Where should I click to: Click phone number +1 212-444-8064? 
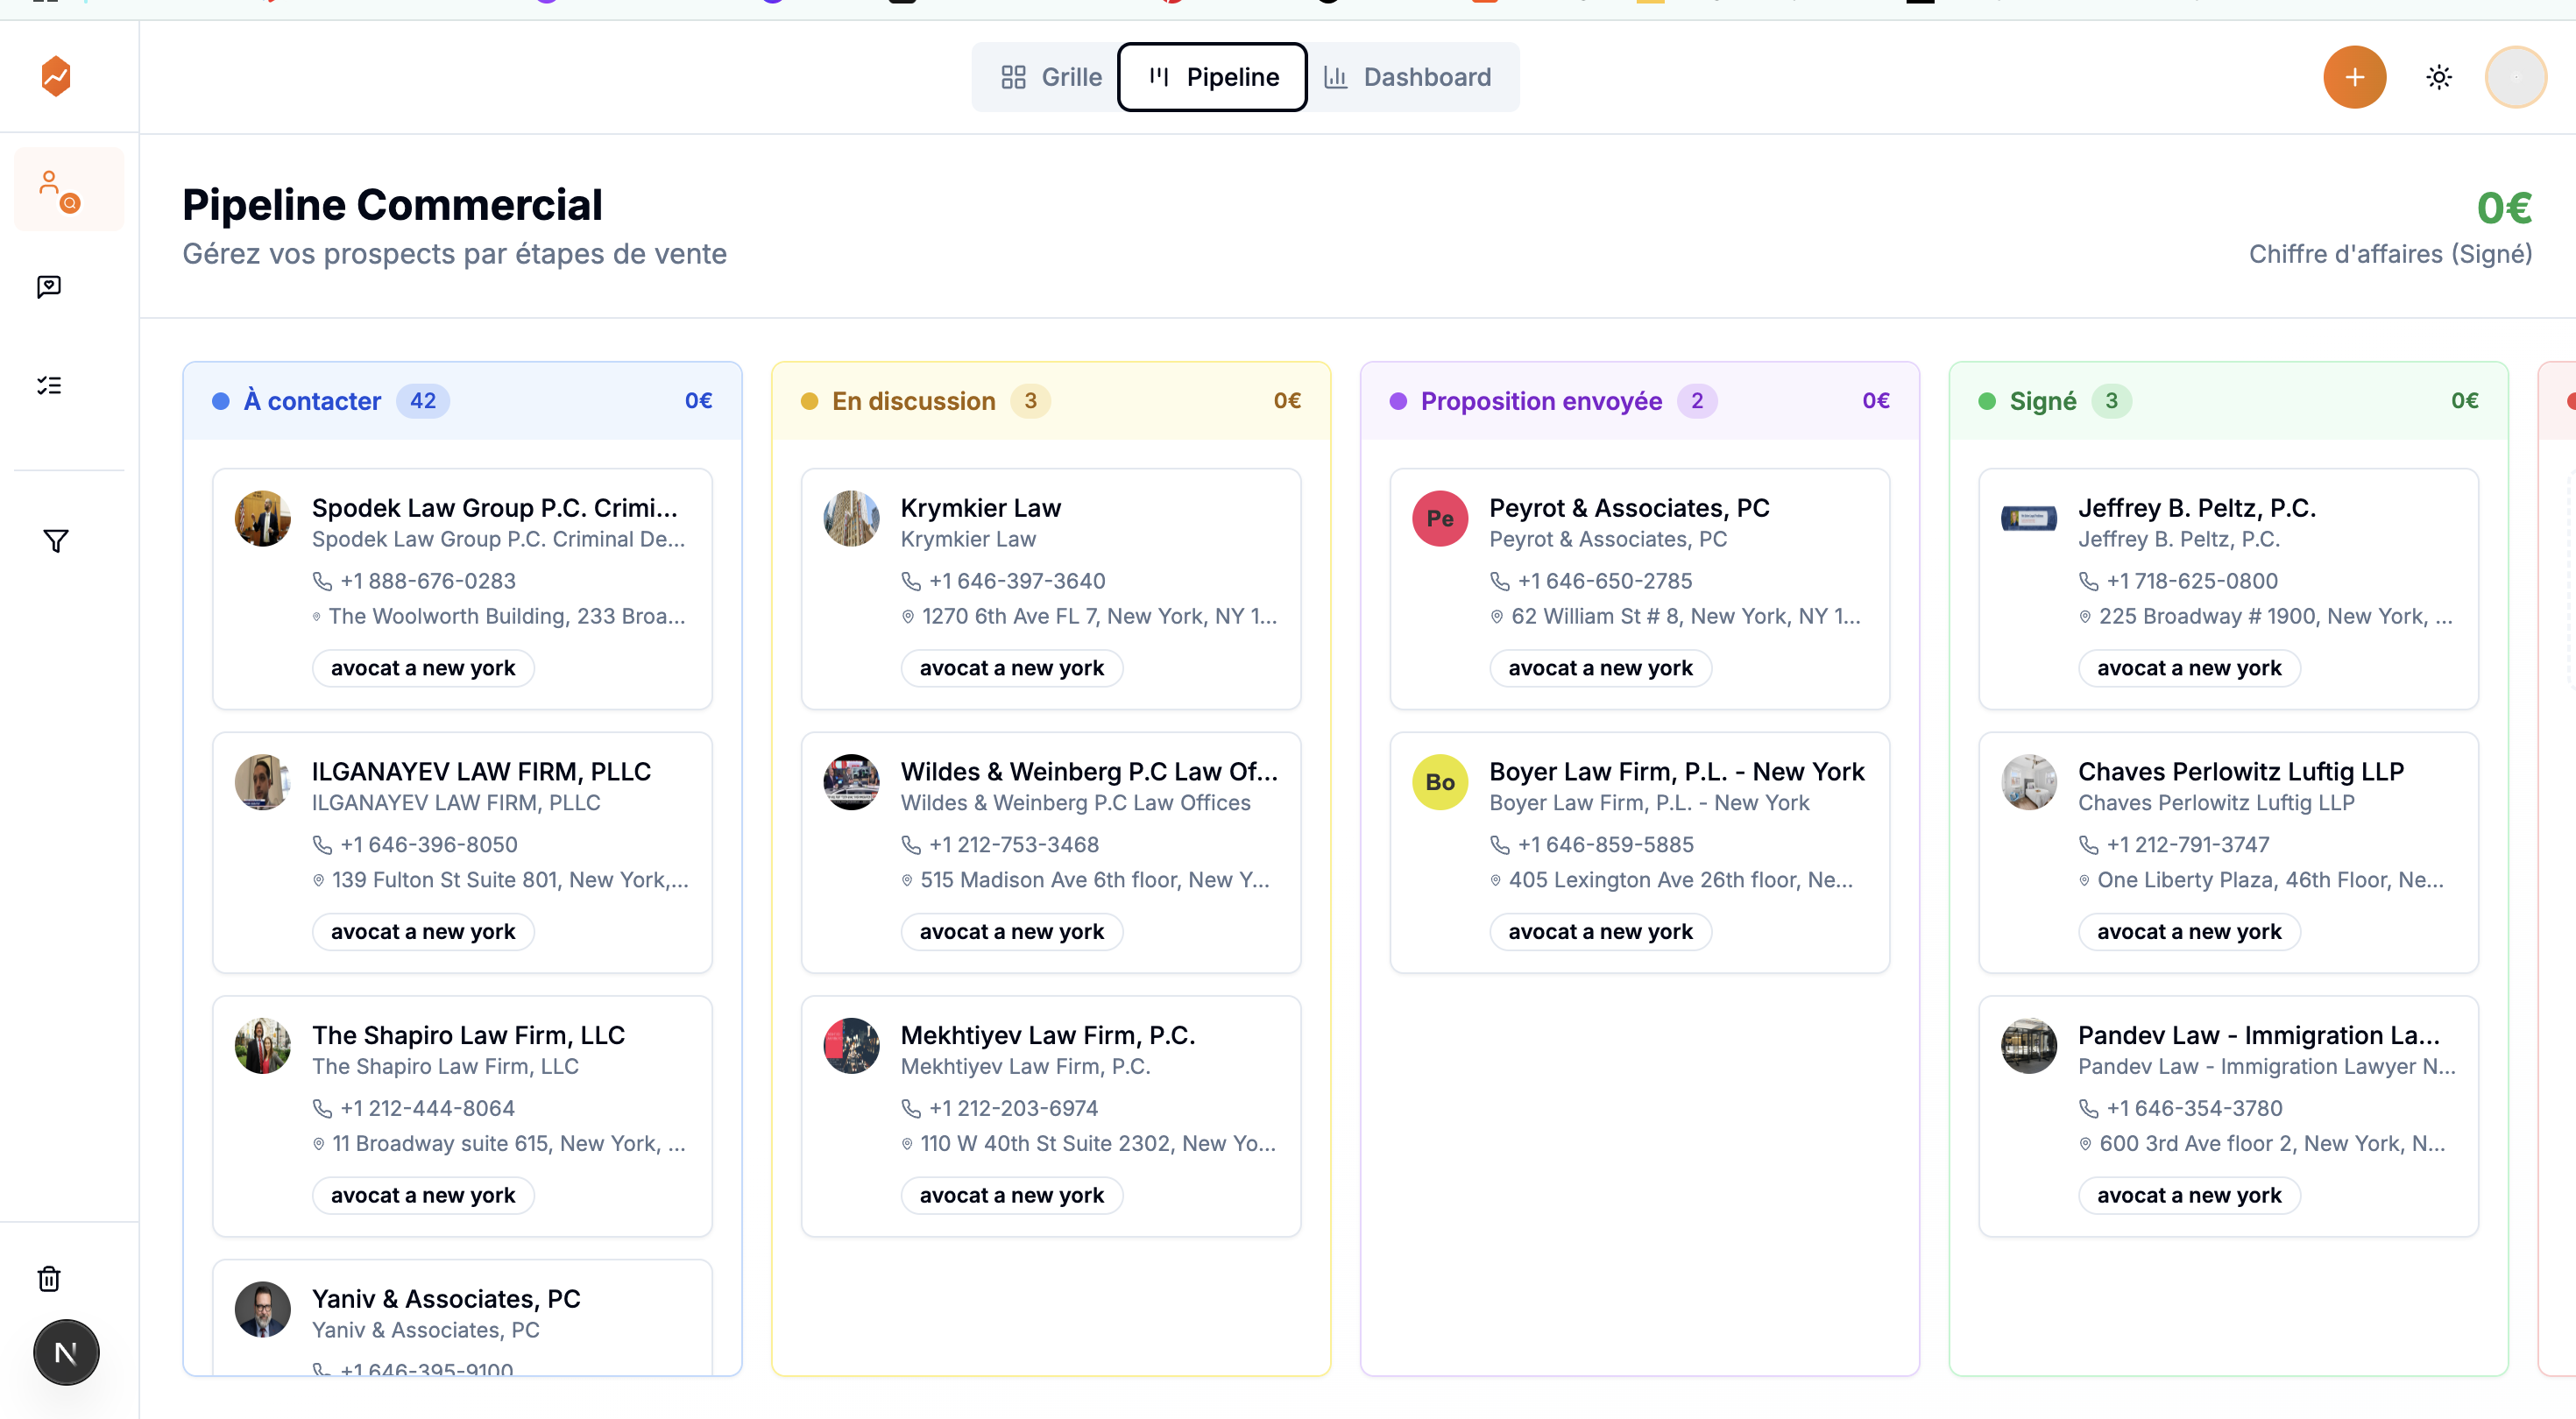click(427, 1109)
